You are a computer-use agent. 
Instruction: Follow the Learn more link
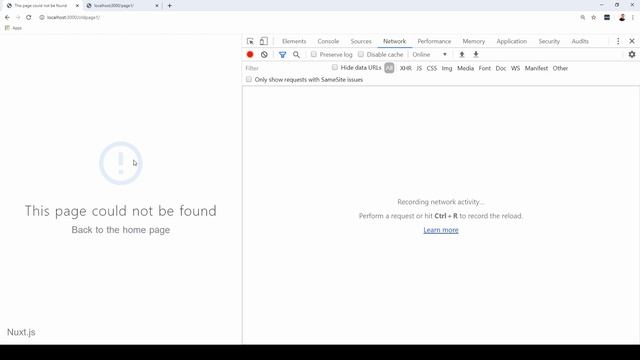441,230
